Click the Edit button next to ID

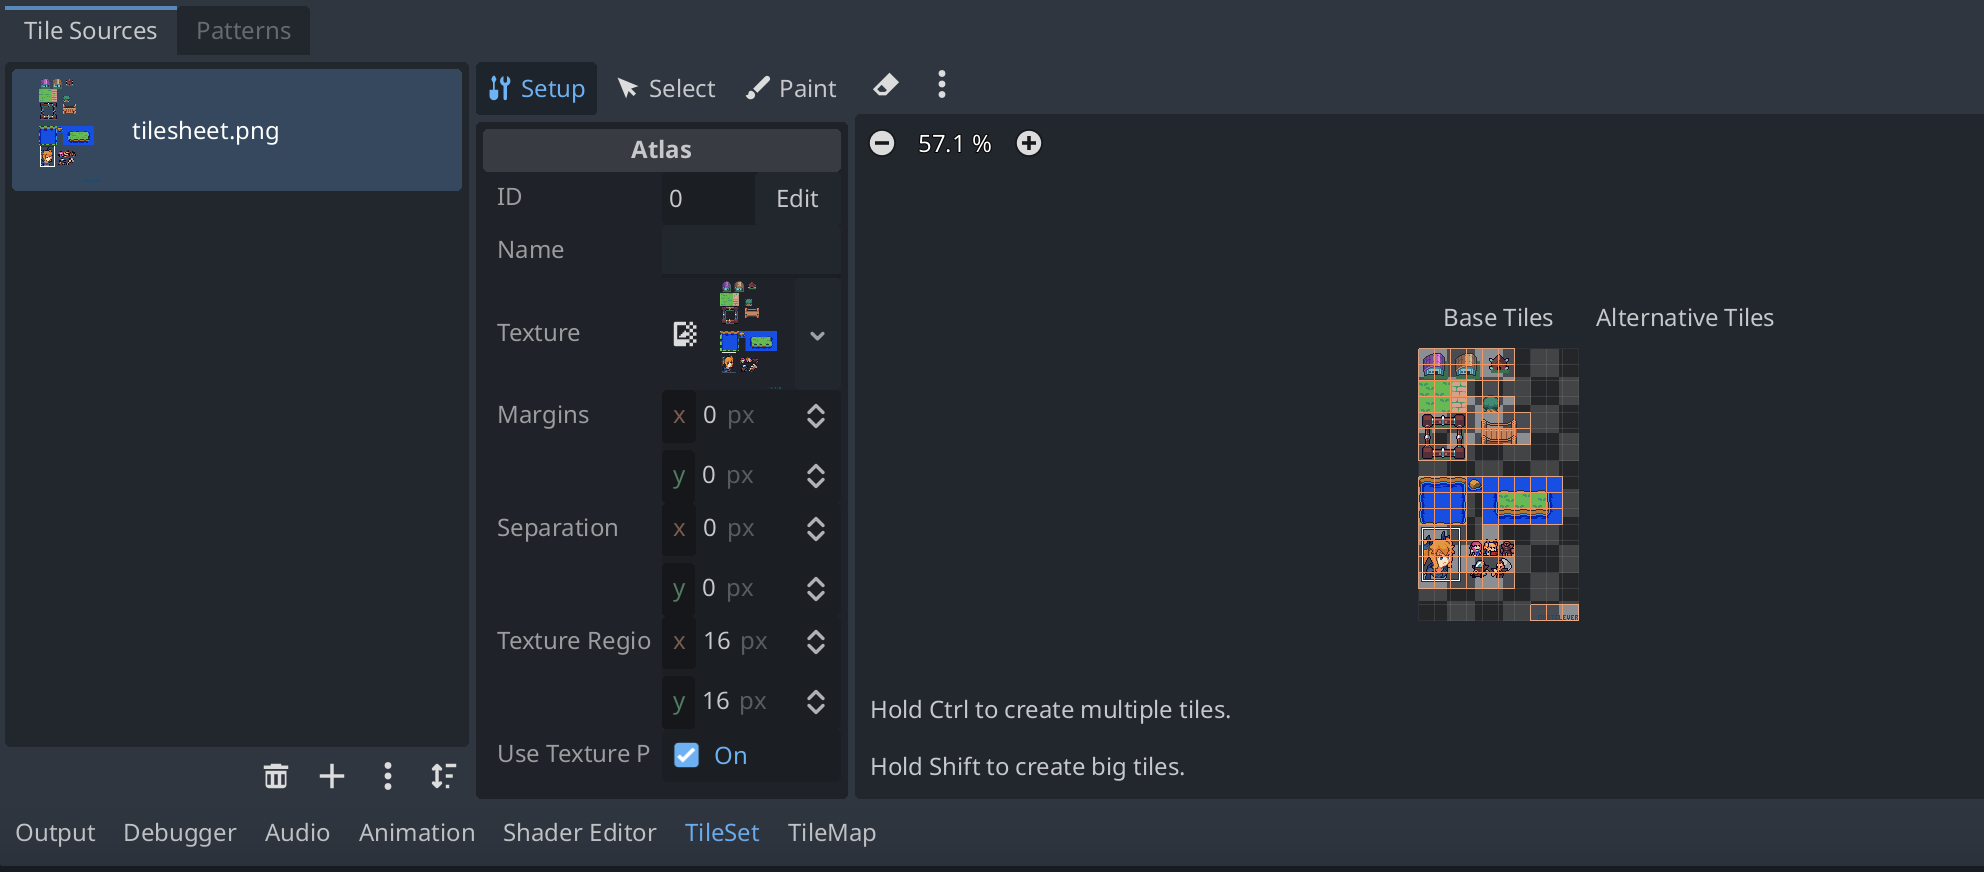797,199
